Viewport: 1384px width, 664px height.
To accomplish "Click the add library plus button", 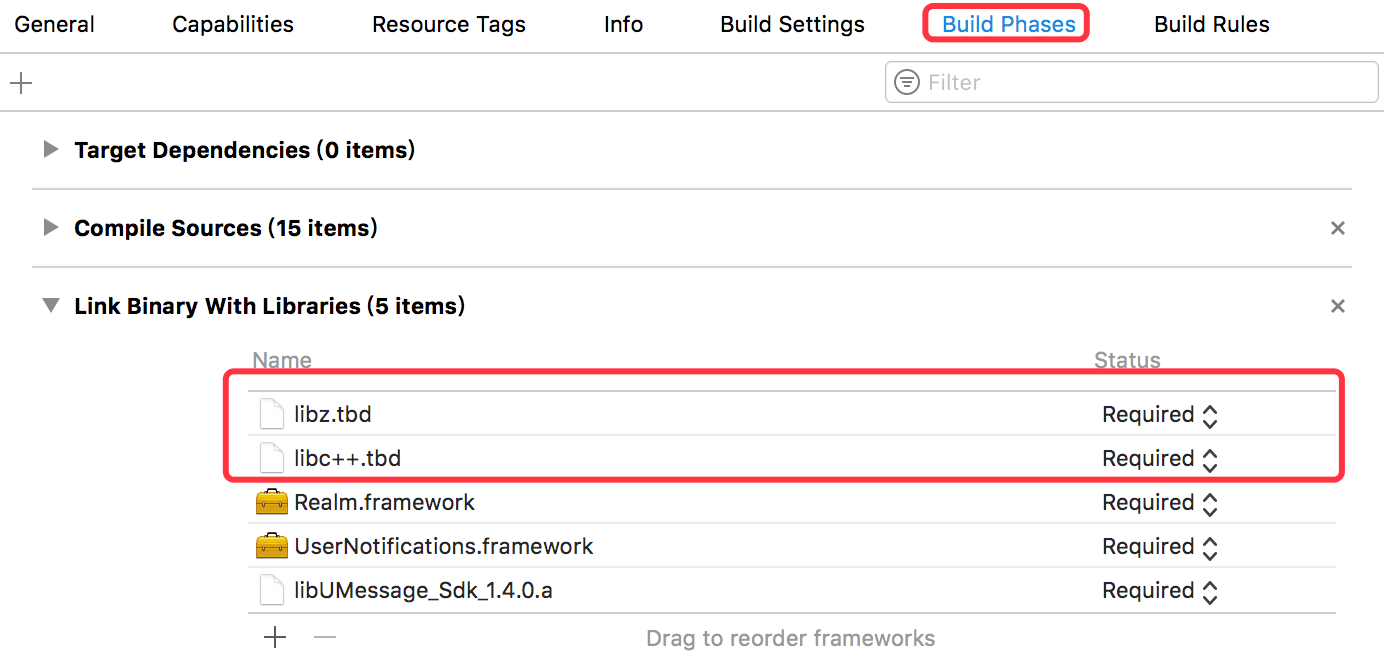I will pos(275,637).
